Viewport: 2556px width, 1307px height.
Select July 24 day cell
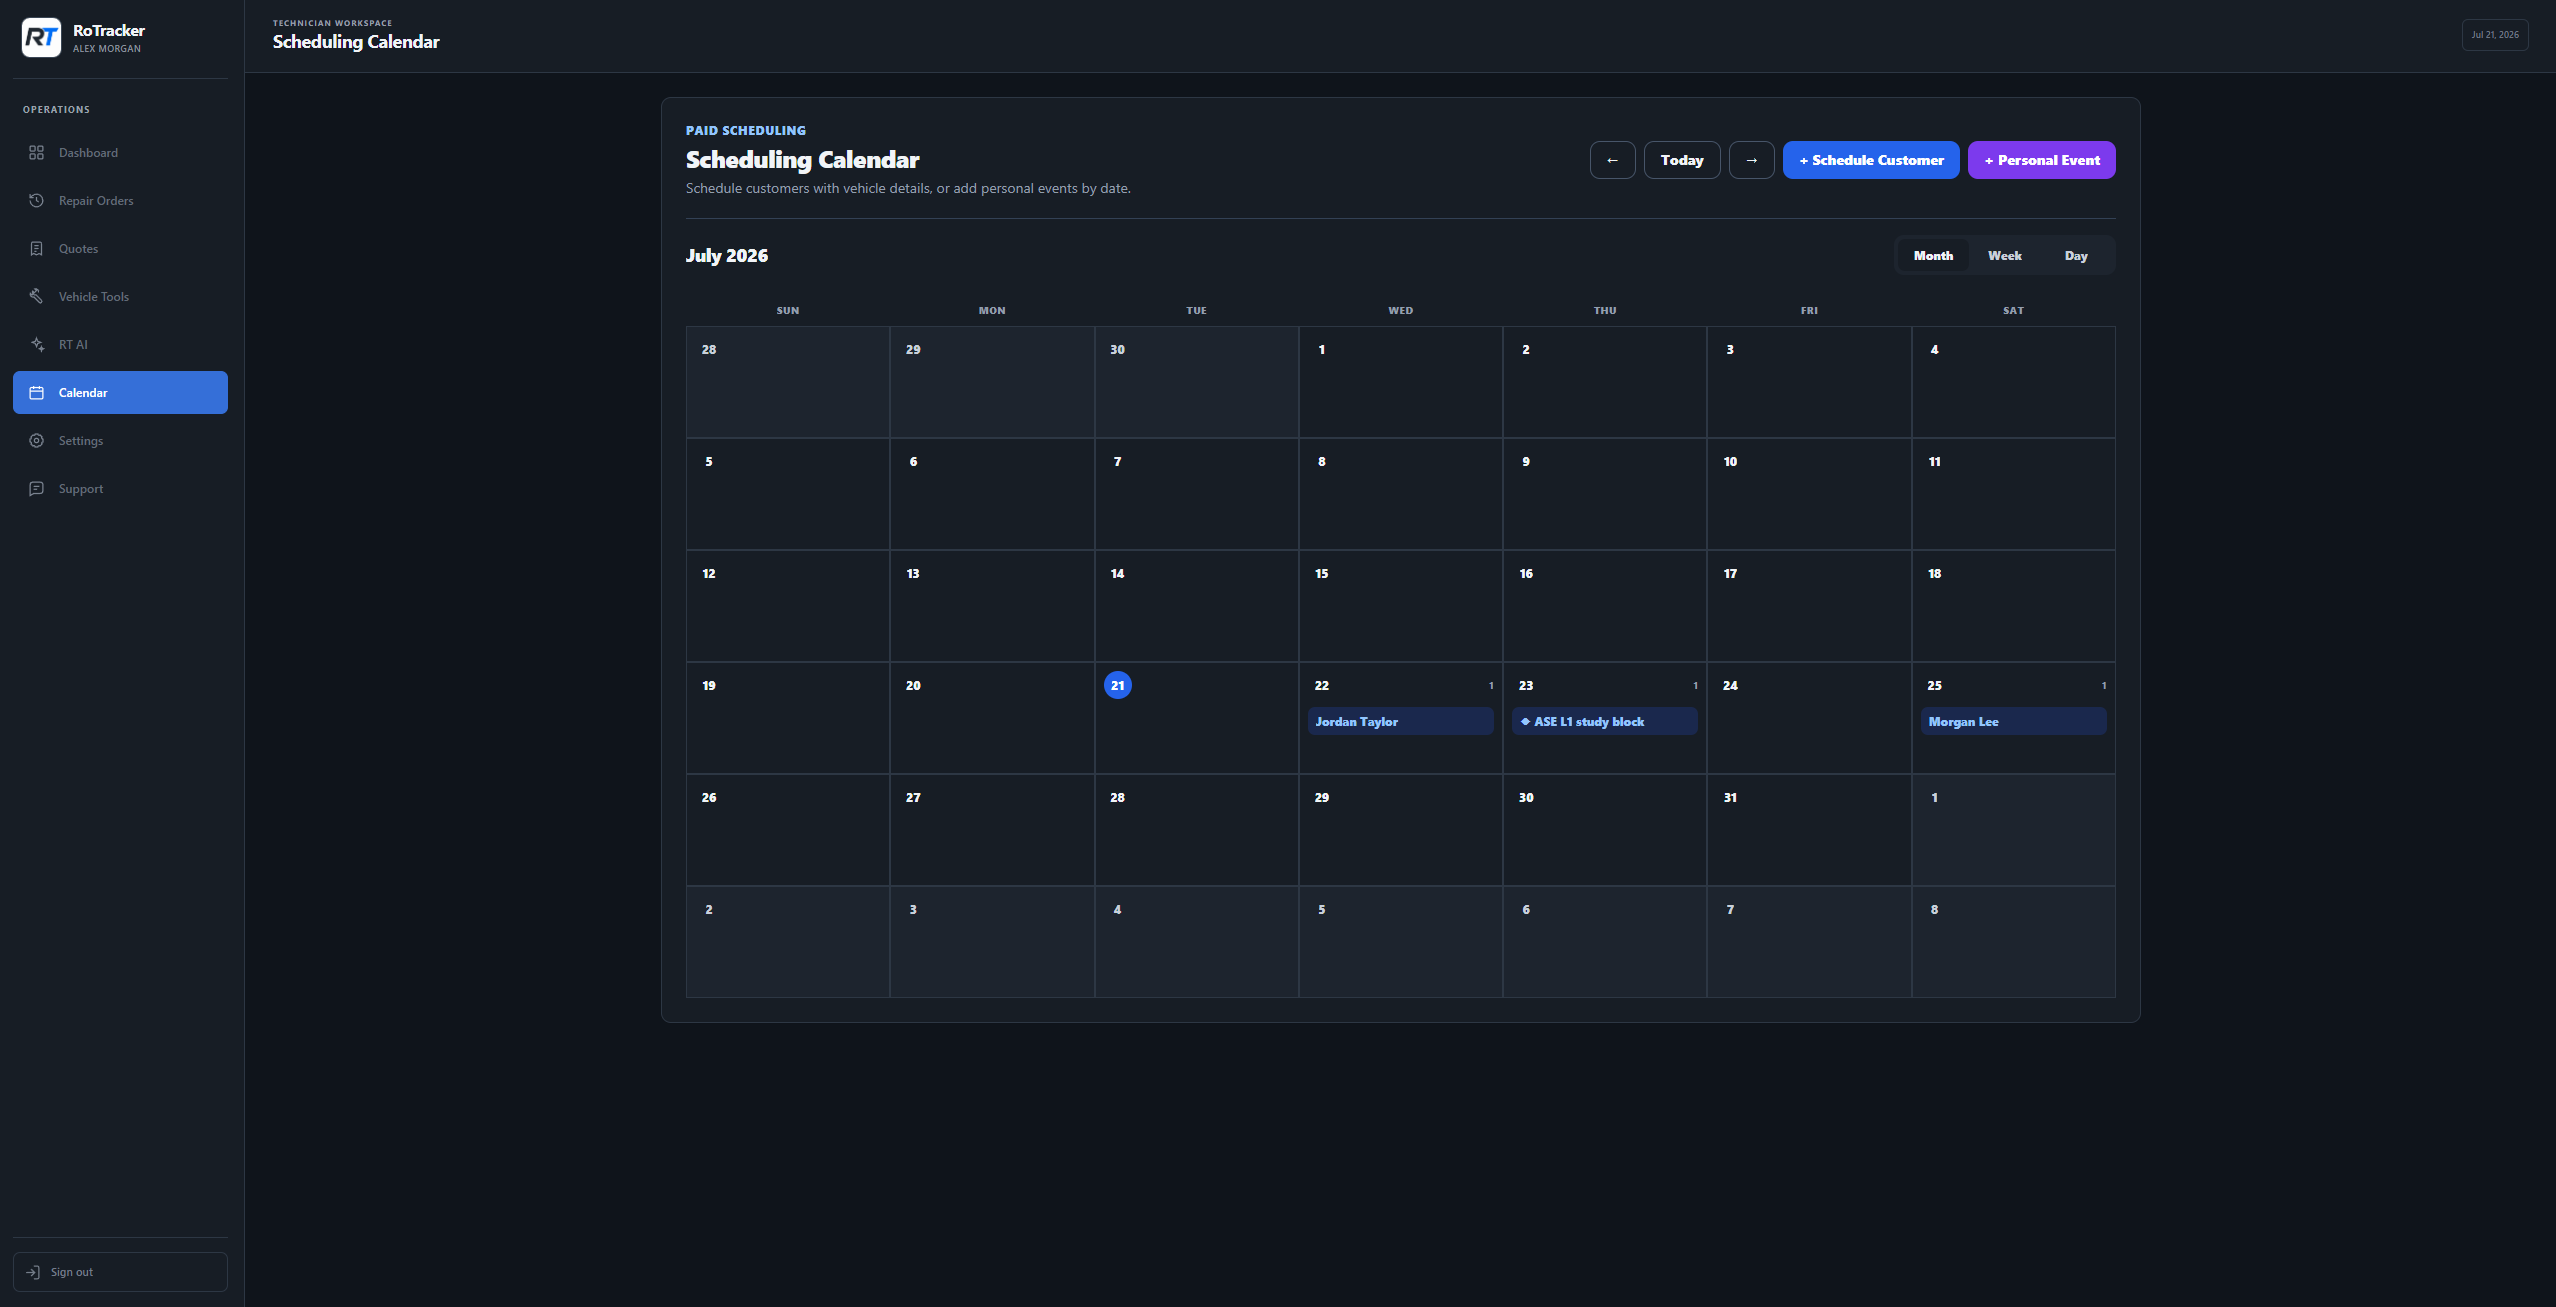pos(1809,718)
